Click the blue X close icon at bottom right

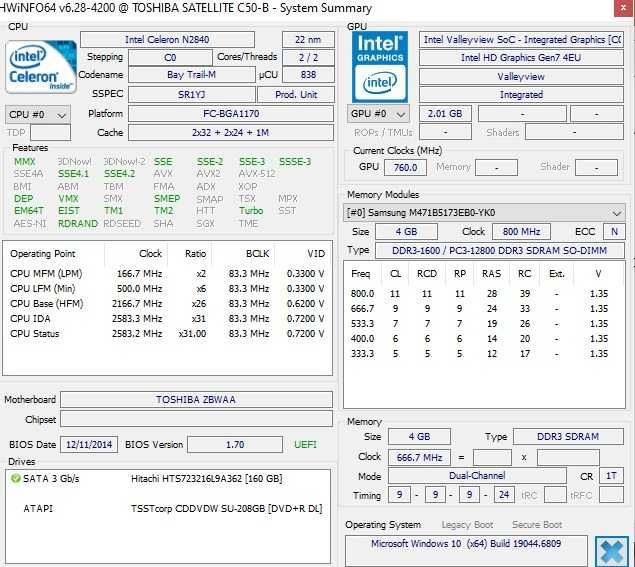coord(612,552)
